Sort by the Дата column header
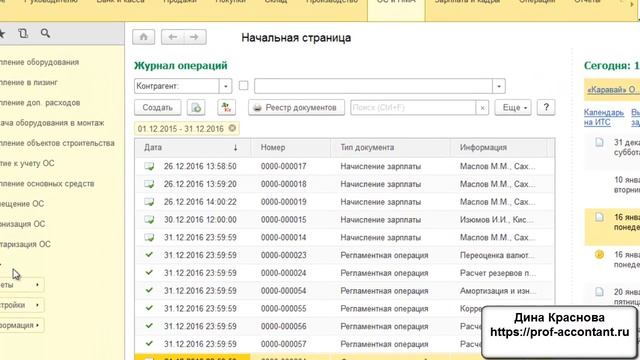The image size is (640, 360). [x=193, y=147]
